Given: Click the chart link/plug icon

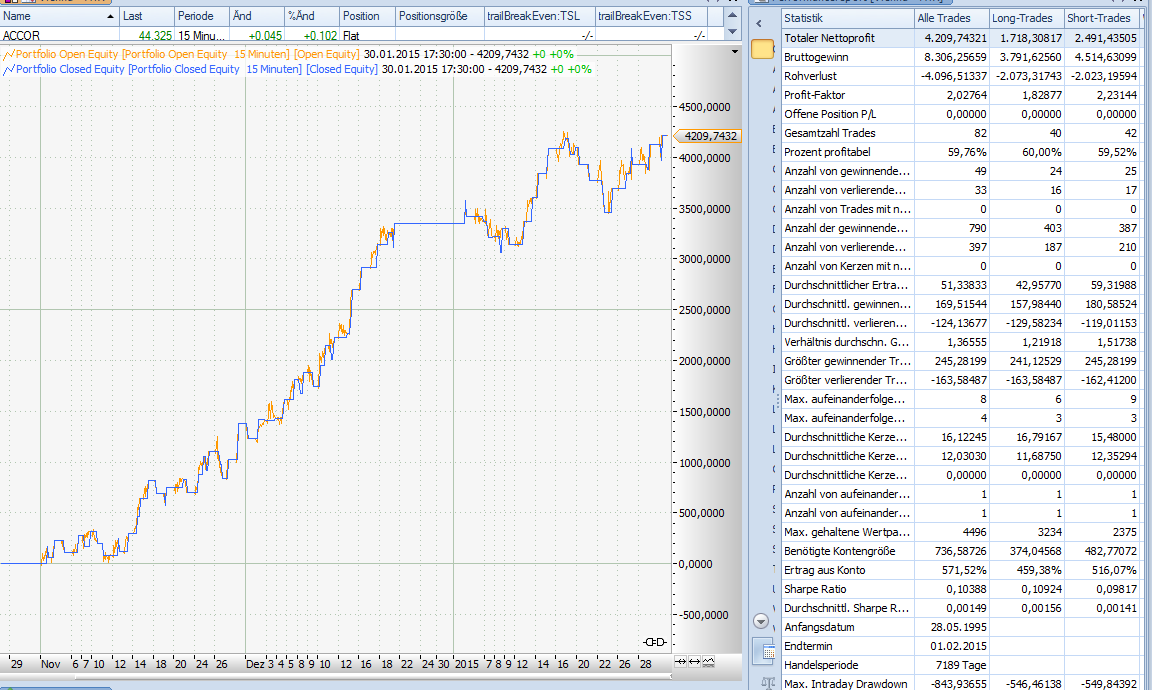Looking at the screenshot, I should [x=656, y=641].
